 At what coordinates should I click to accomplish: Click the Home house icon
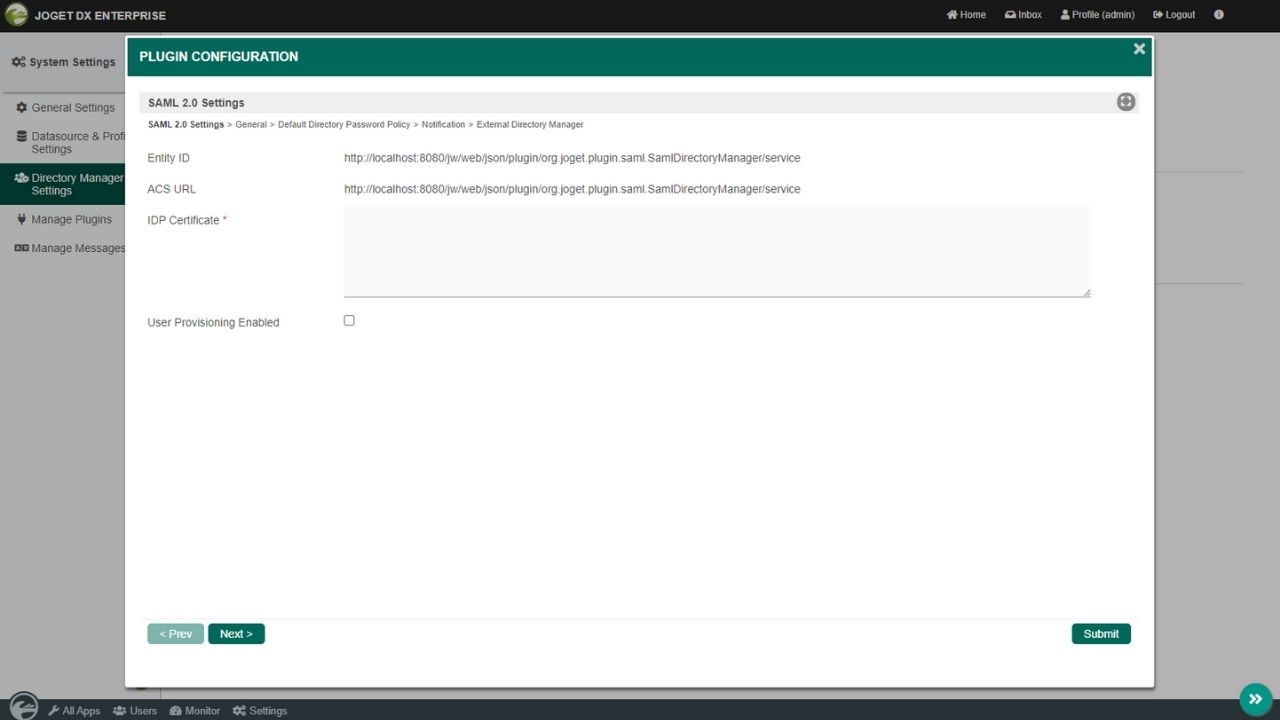952,15
